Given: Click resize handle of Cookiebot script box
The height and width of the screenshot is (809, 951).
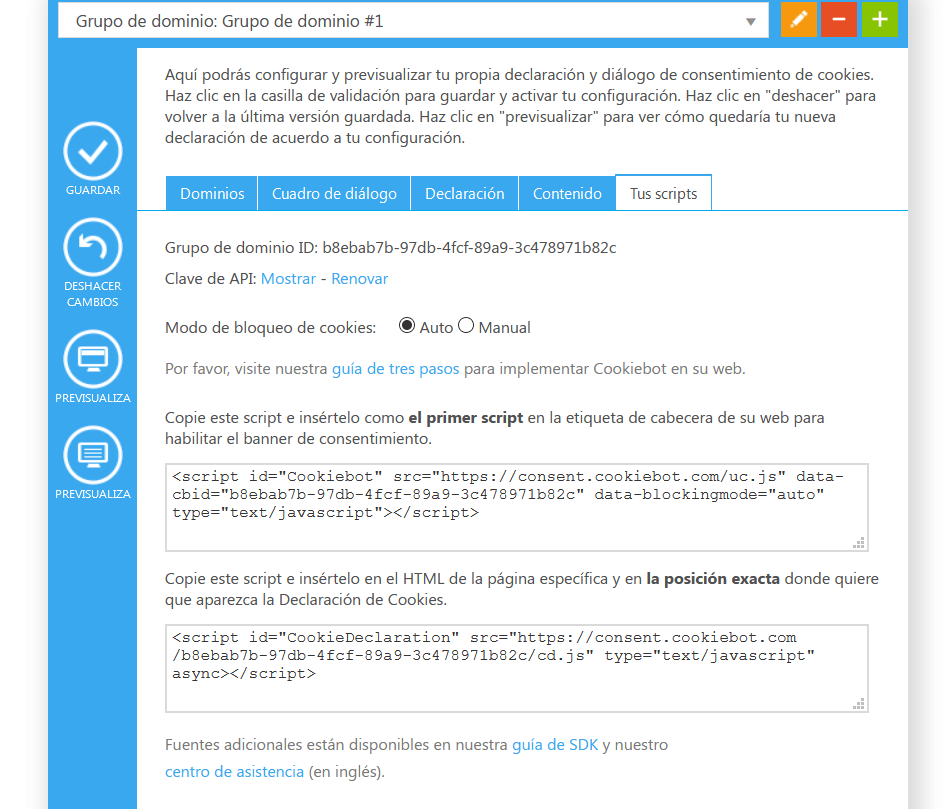Looking at the screenshot, I should pos(859,543).
